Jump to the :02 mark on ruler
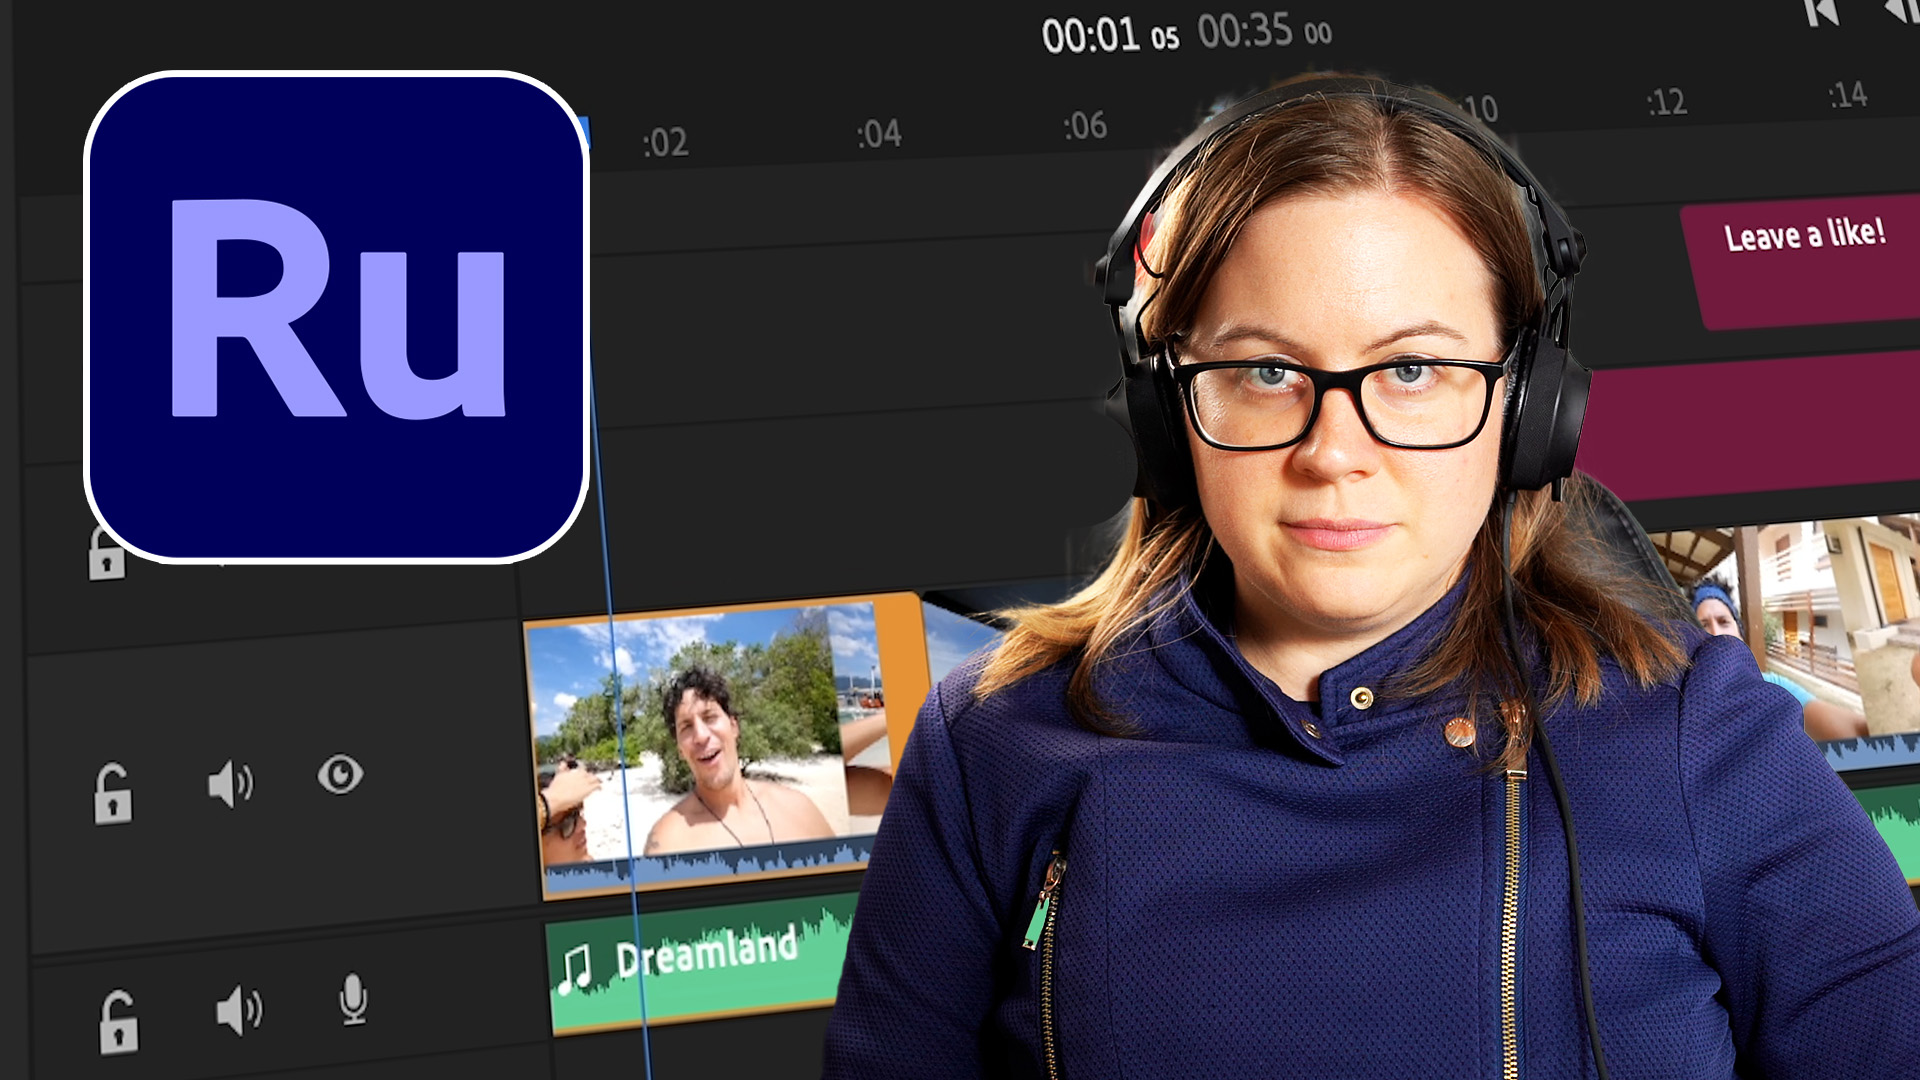The height and width of the screenshot is (1080, 1920). 665,143
